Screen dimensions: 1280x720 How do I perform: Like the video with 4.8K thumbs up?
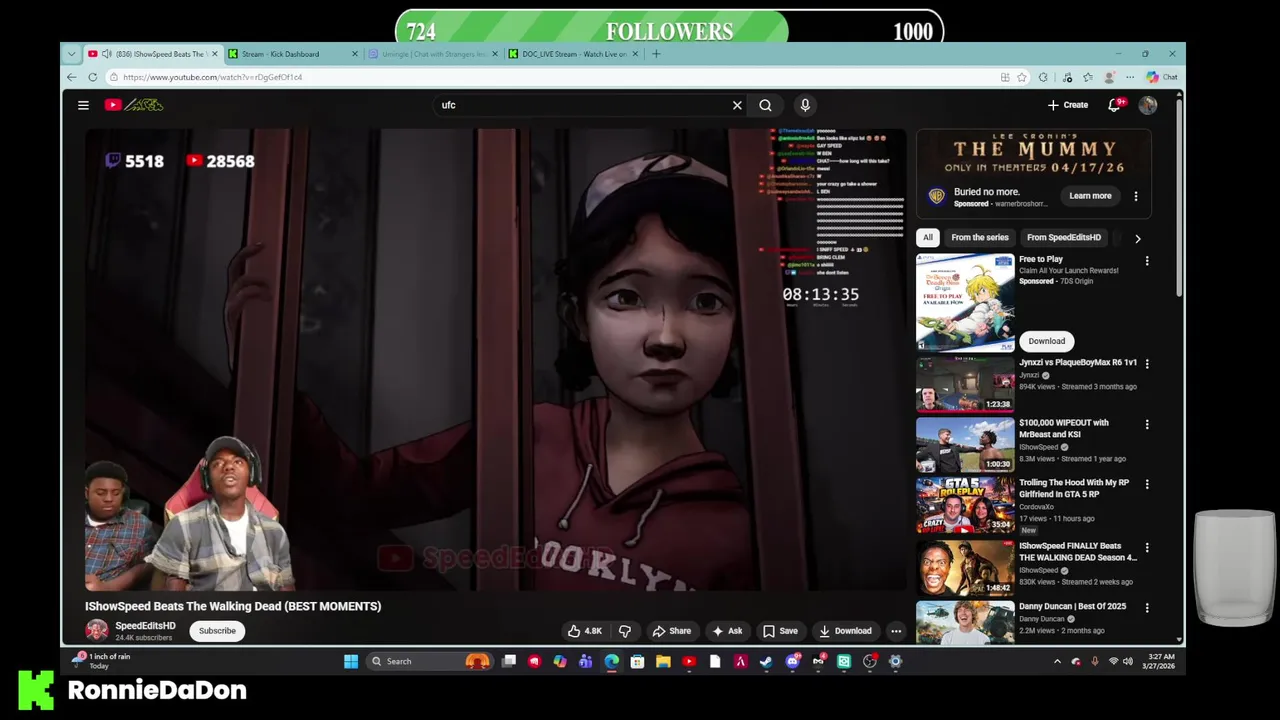pyautogui.click(x=585, y=631)
